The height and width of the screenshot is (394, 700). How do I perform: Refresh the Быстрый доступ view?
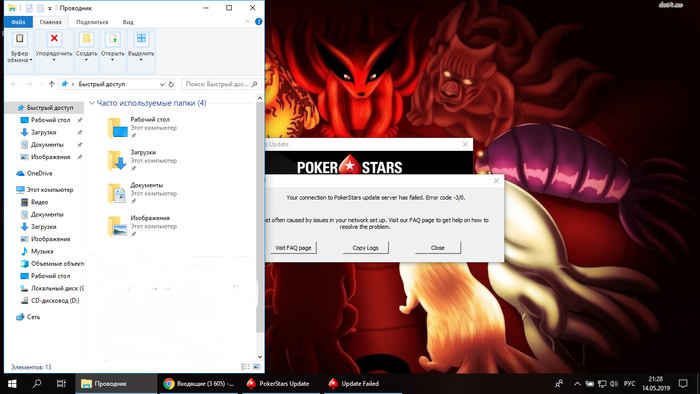pyautogui.click(x=171, y=84)
